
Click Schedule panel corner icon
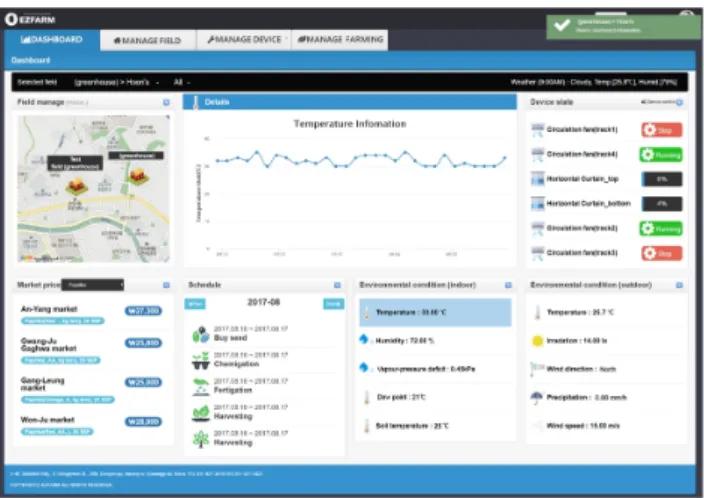point(337,285)
